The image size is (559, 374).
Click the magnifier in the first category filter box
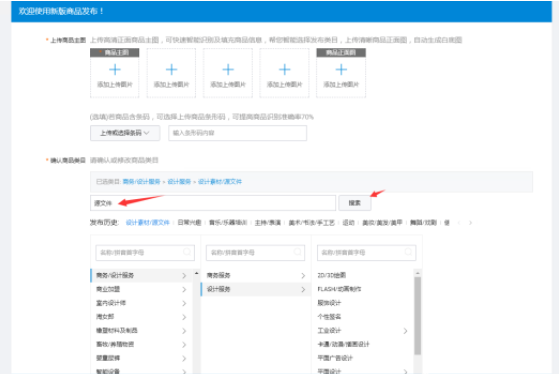coord(186,252)
